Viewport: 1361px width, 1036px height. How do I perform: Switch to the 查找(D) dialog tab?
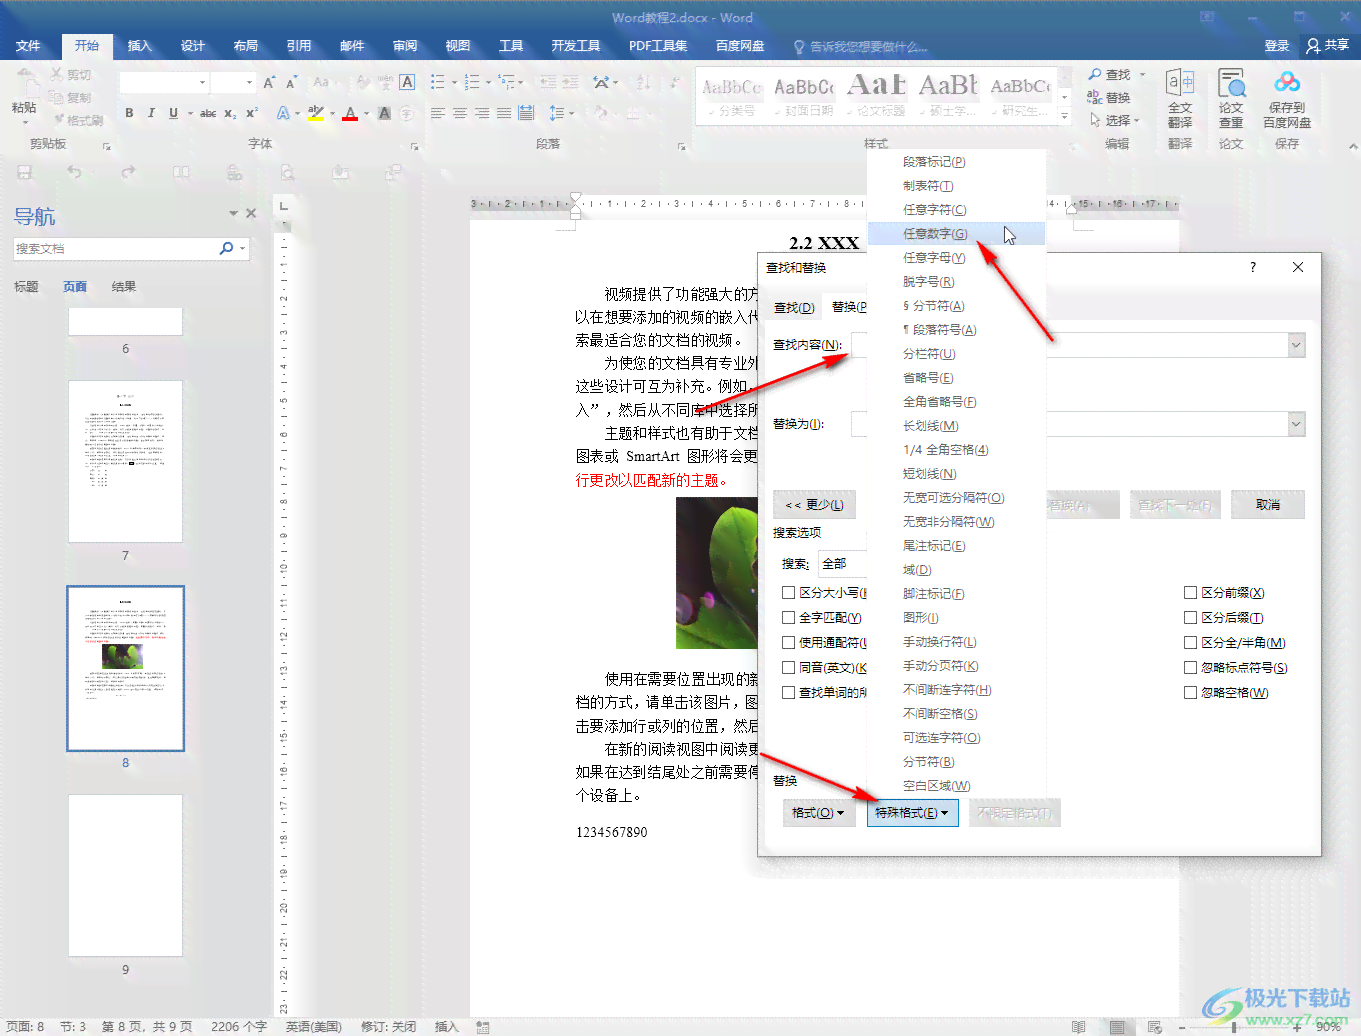(794, 307)
